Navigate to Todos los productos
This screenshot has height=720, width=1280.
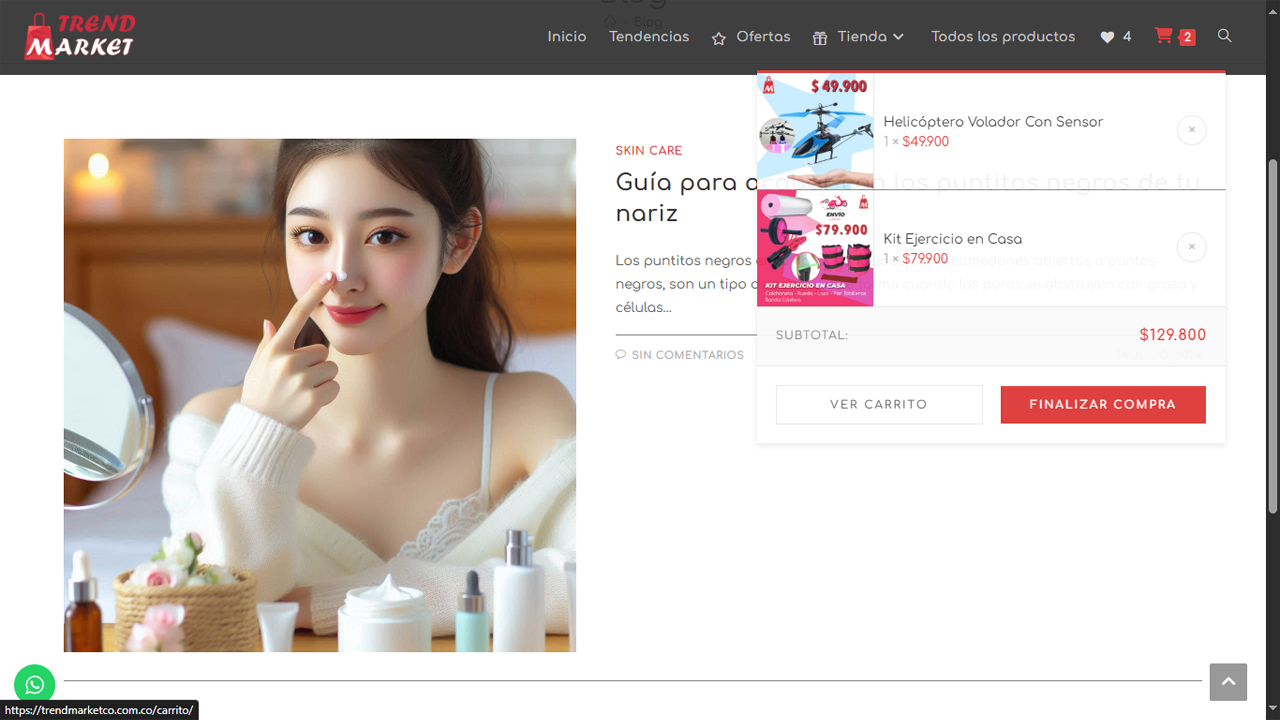pyautogui.click(x=1003, y=37)
